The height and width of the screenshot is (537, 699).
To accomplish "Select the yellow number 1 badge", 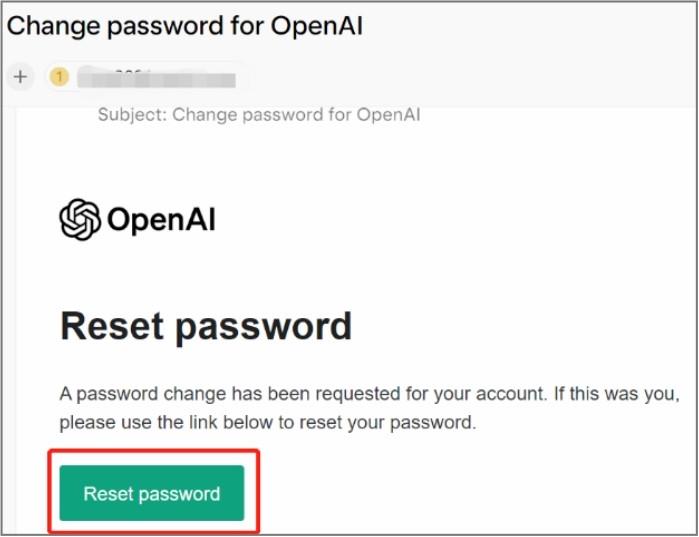I will click(x=59, y=77).
